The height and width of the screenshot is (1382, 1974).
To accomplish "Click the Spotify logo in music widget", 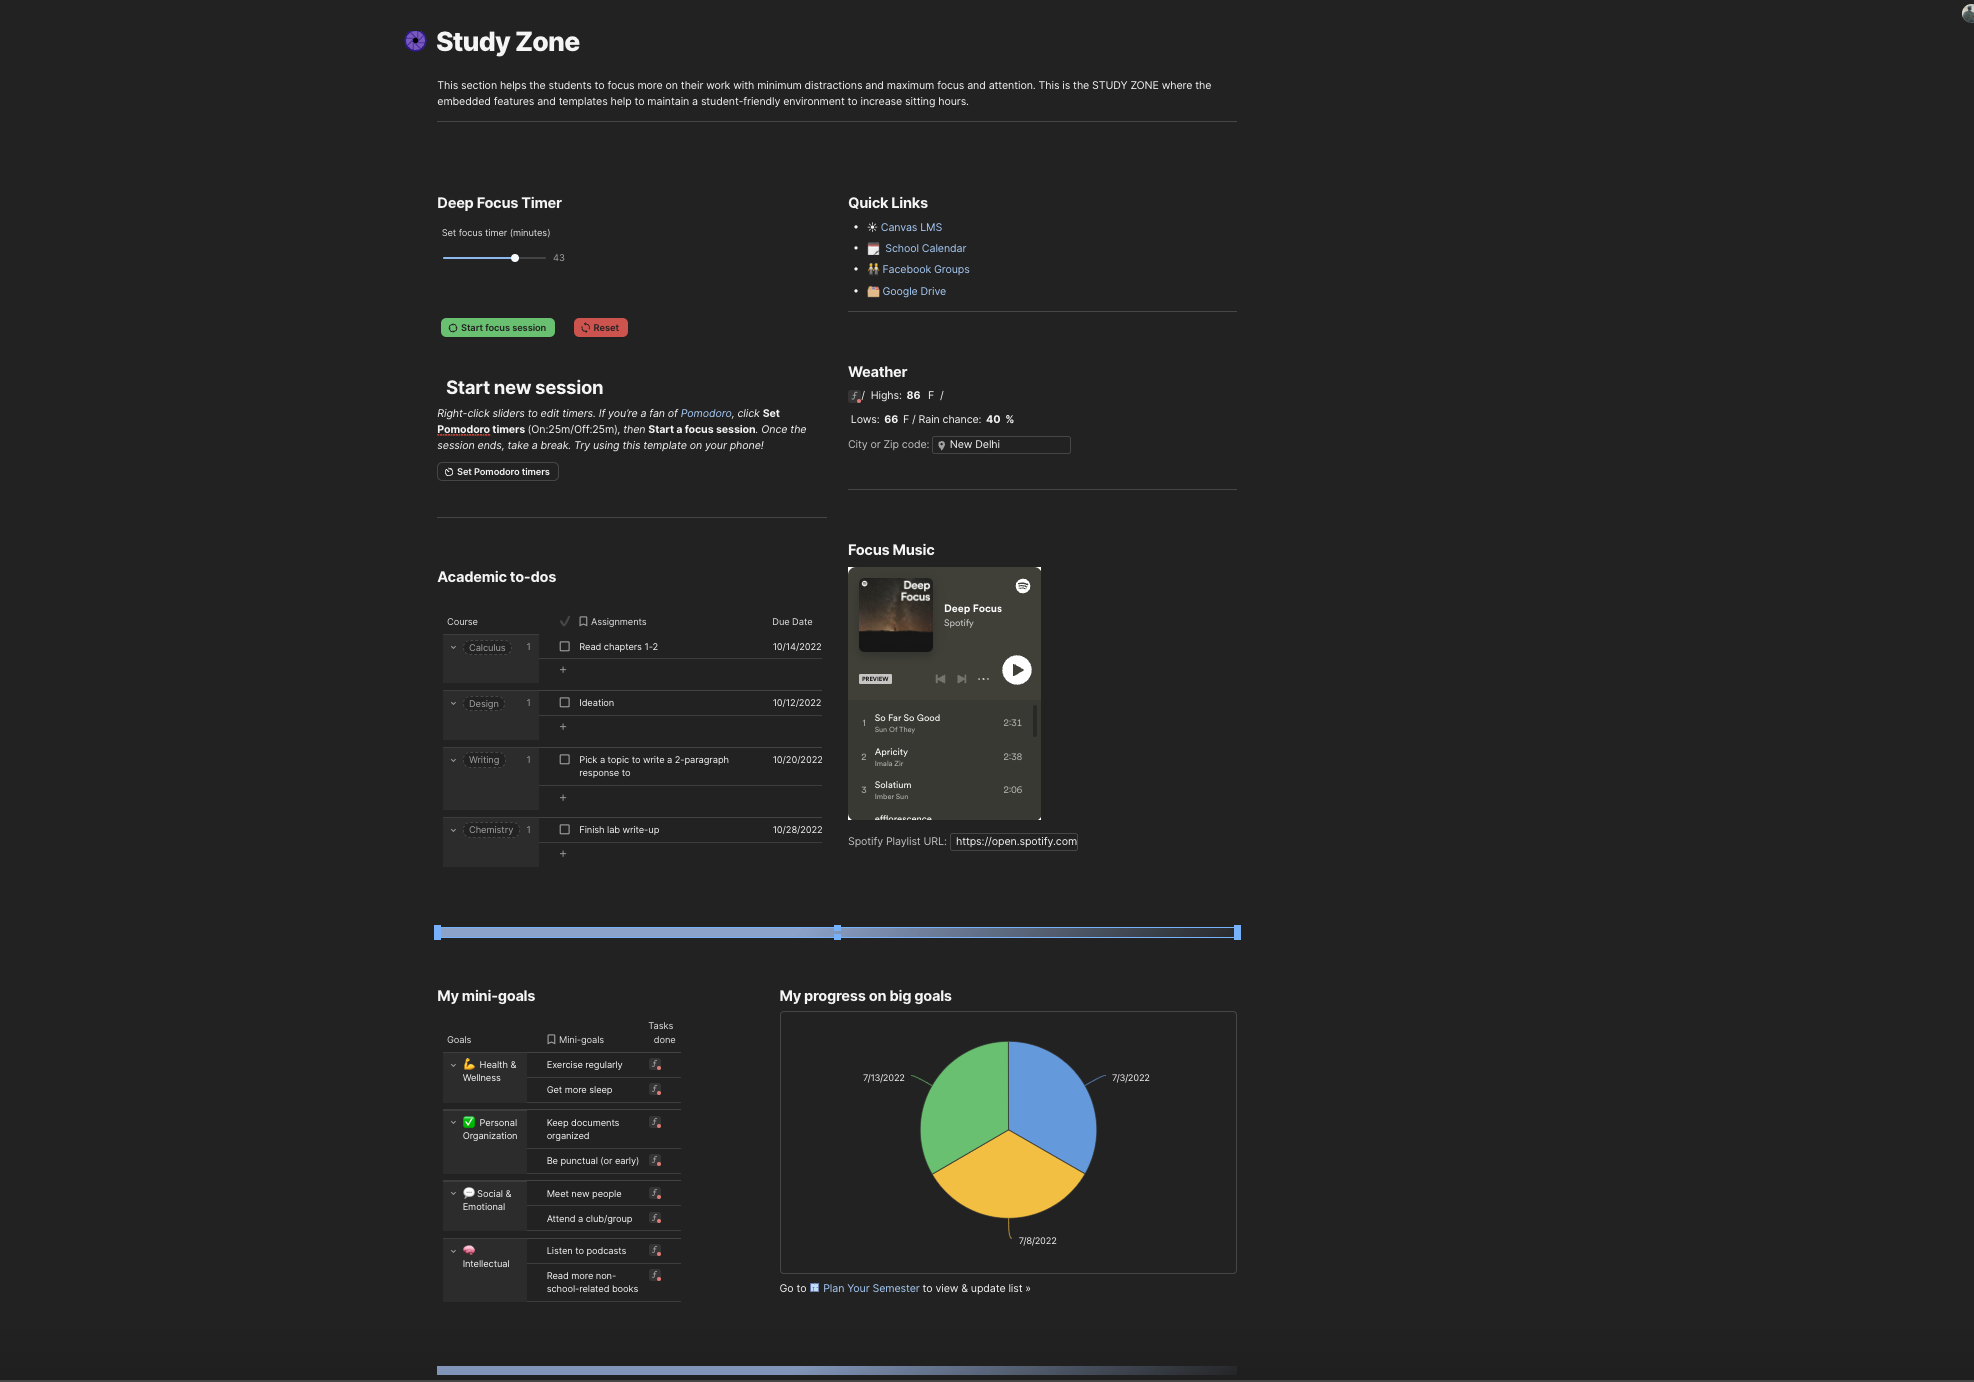I will [1023, 586].
